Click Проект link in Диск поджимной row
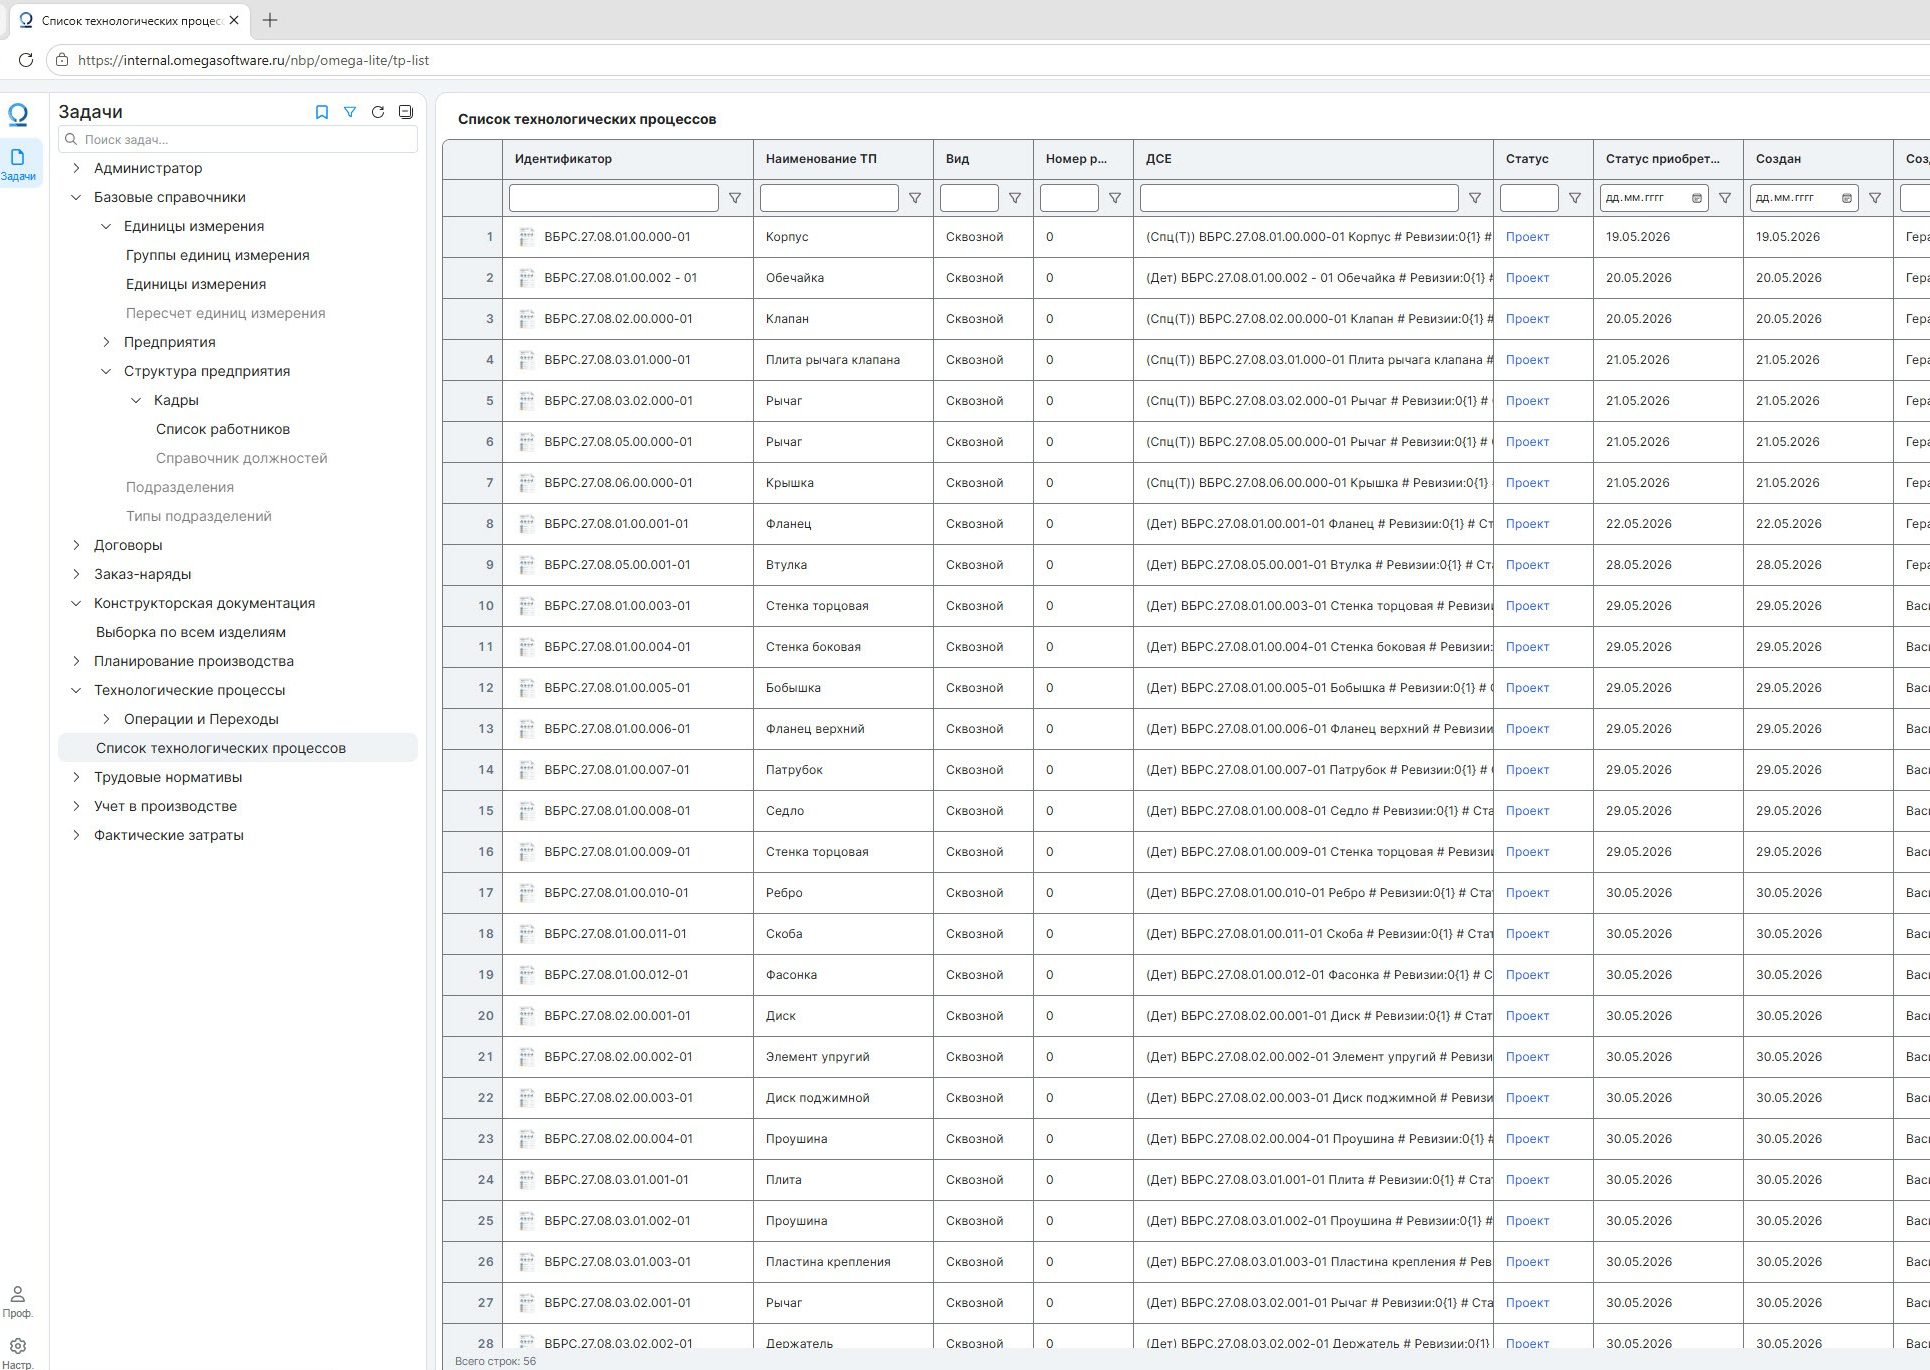 point(1527,1098)
